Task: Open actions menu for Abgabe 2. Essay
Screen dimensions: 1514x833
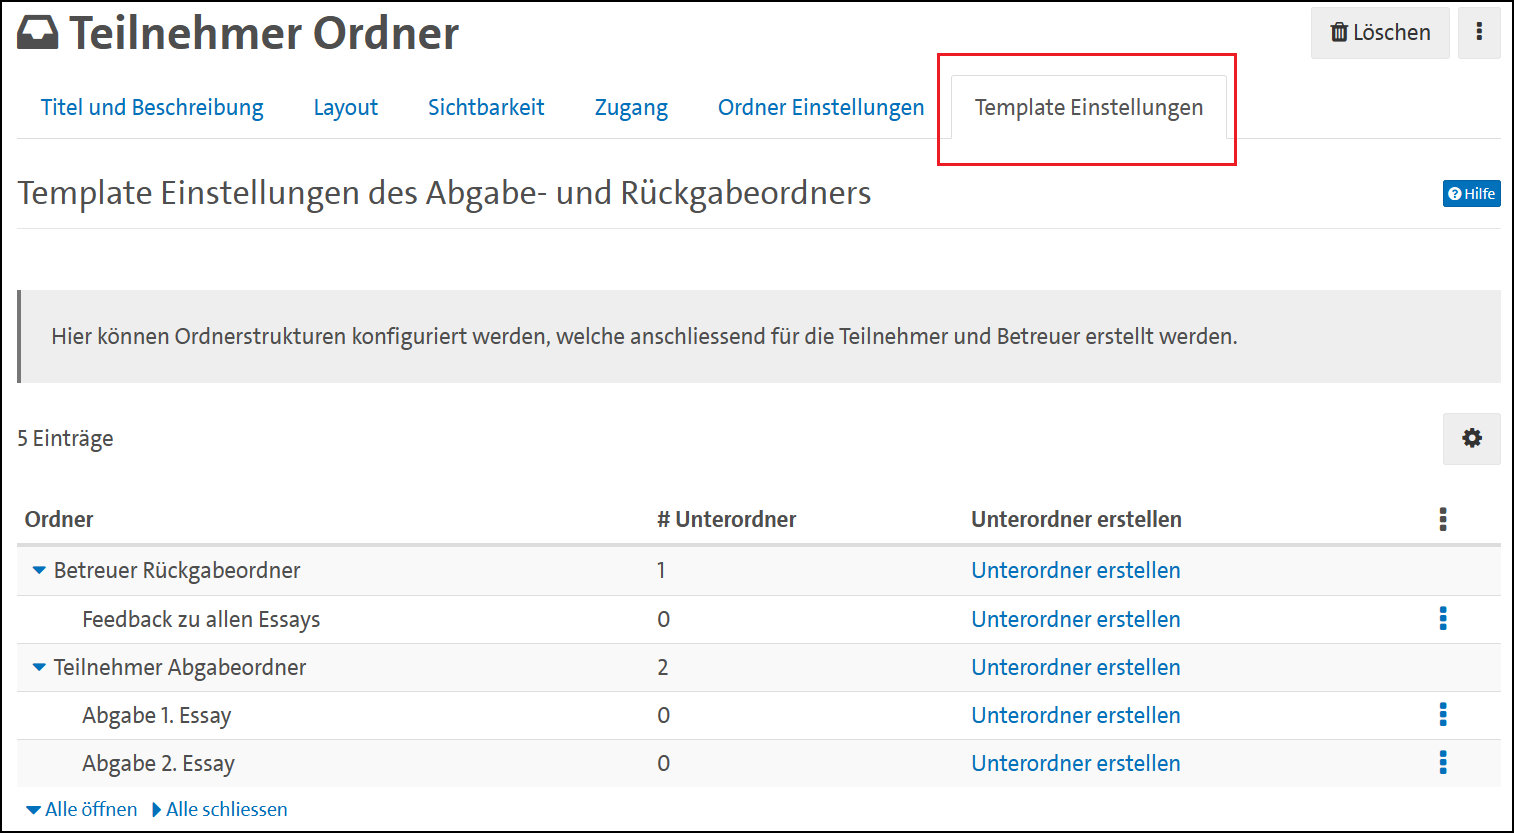Action: coord(1442,763)
